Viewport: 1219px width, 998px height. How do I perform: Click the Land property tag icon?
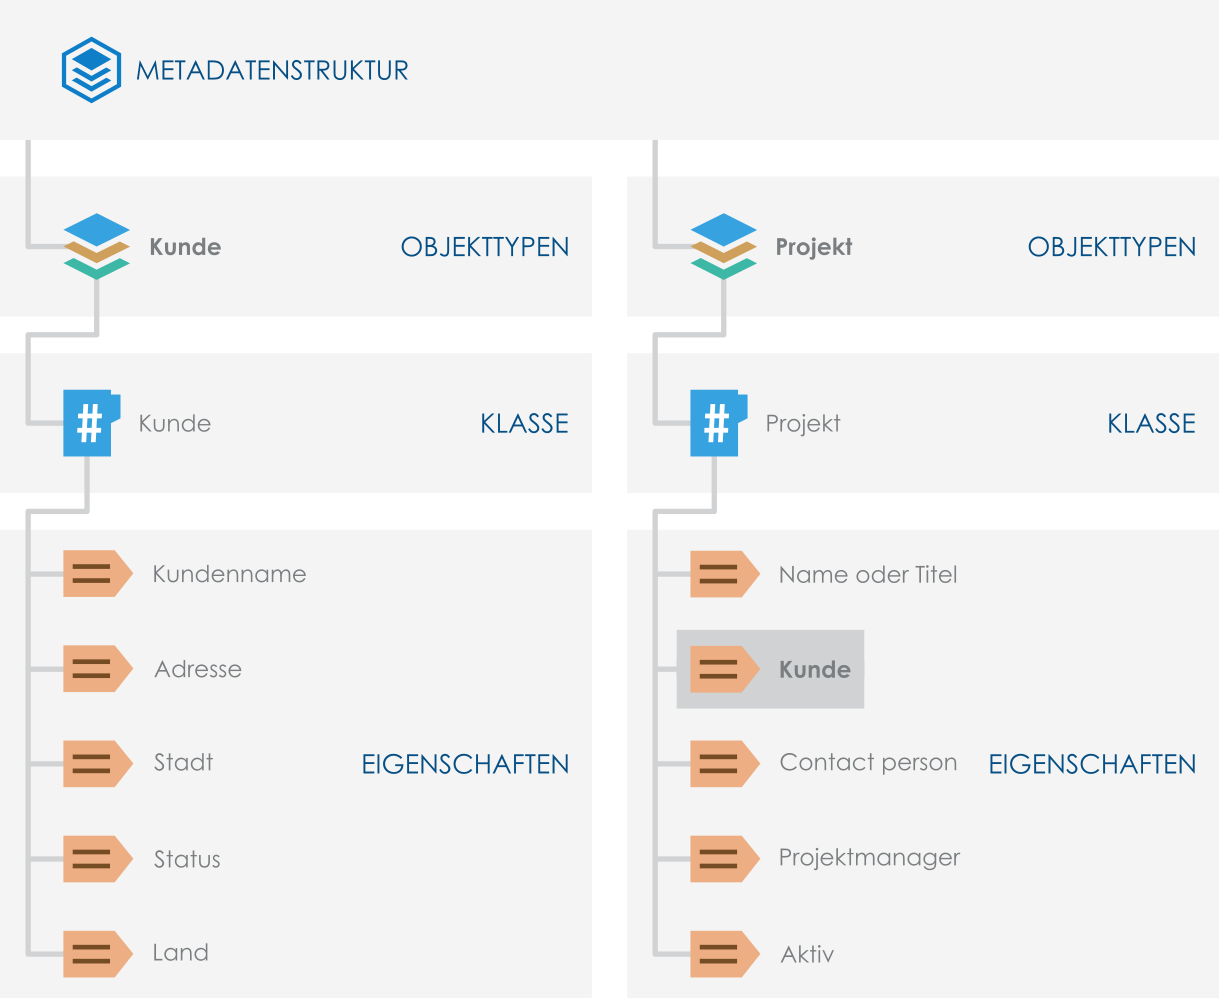coord(96,954)
